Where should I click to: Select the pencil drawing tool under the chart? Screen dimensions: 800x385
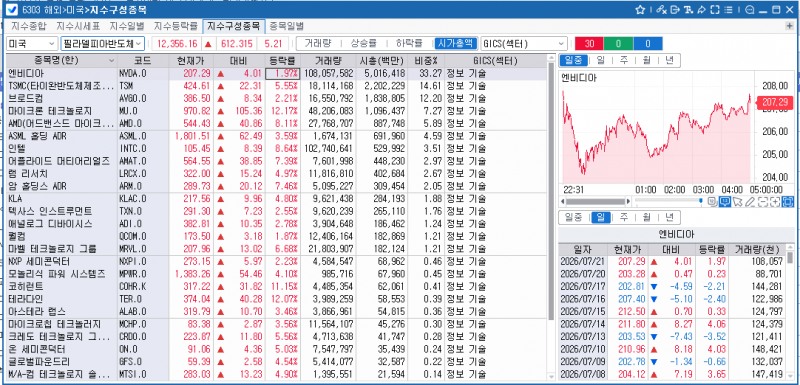(x=749, y=201)
